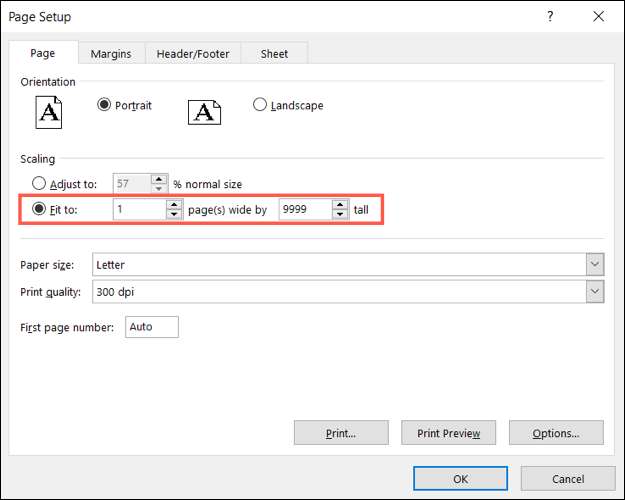Screen dimensions: 625x500
Task: Choose the Adjust to scaling option
Action: (40, 184)
